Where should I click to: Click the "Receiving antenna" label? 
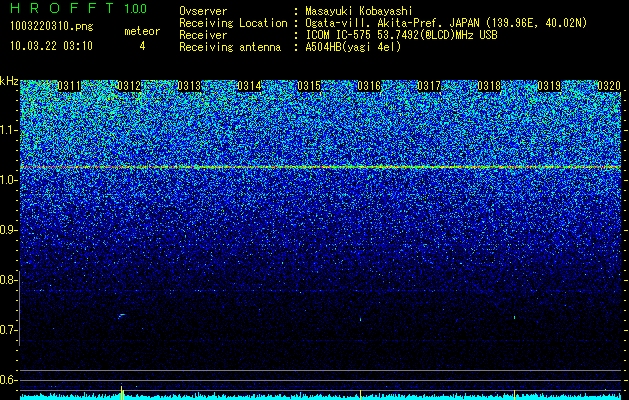coord(230,47)
